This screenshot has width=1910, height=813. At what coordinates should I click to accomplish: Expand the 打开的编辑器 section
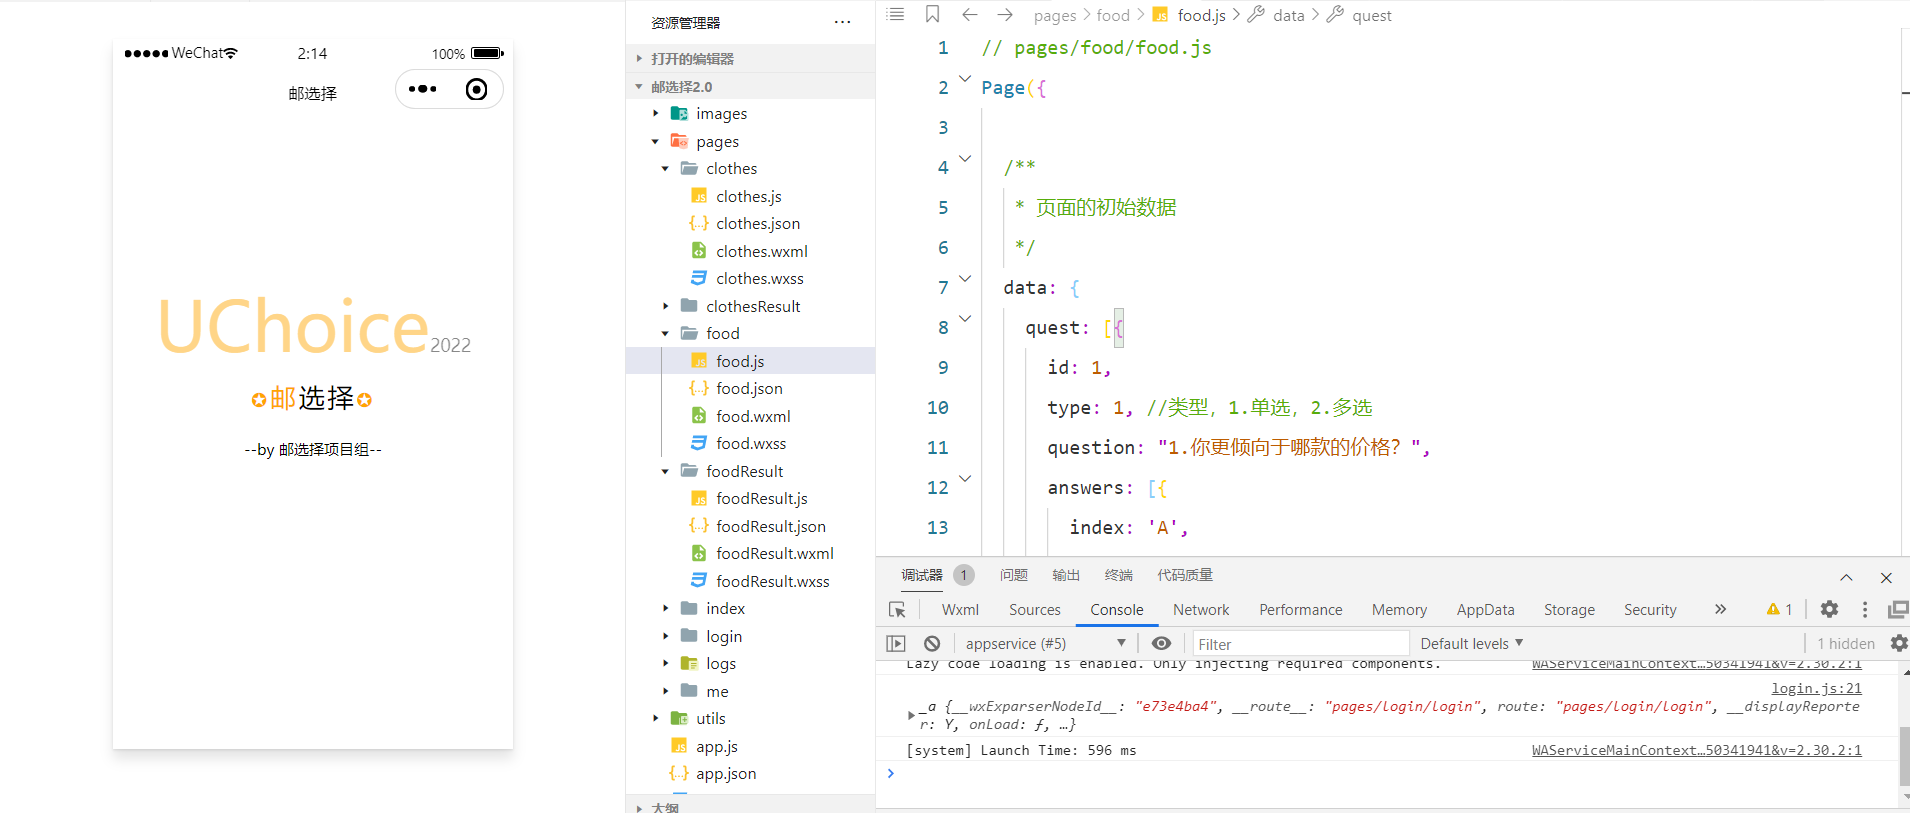(x=750, y=58)
